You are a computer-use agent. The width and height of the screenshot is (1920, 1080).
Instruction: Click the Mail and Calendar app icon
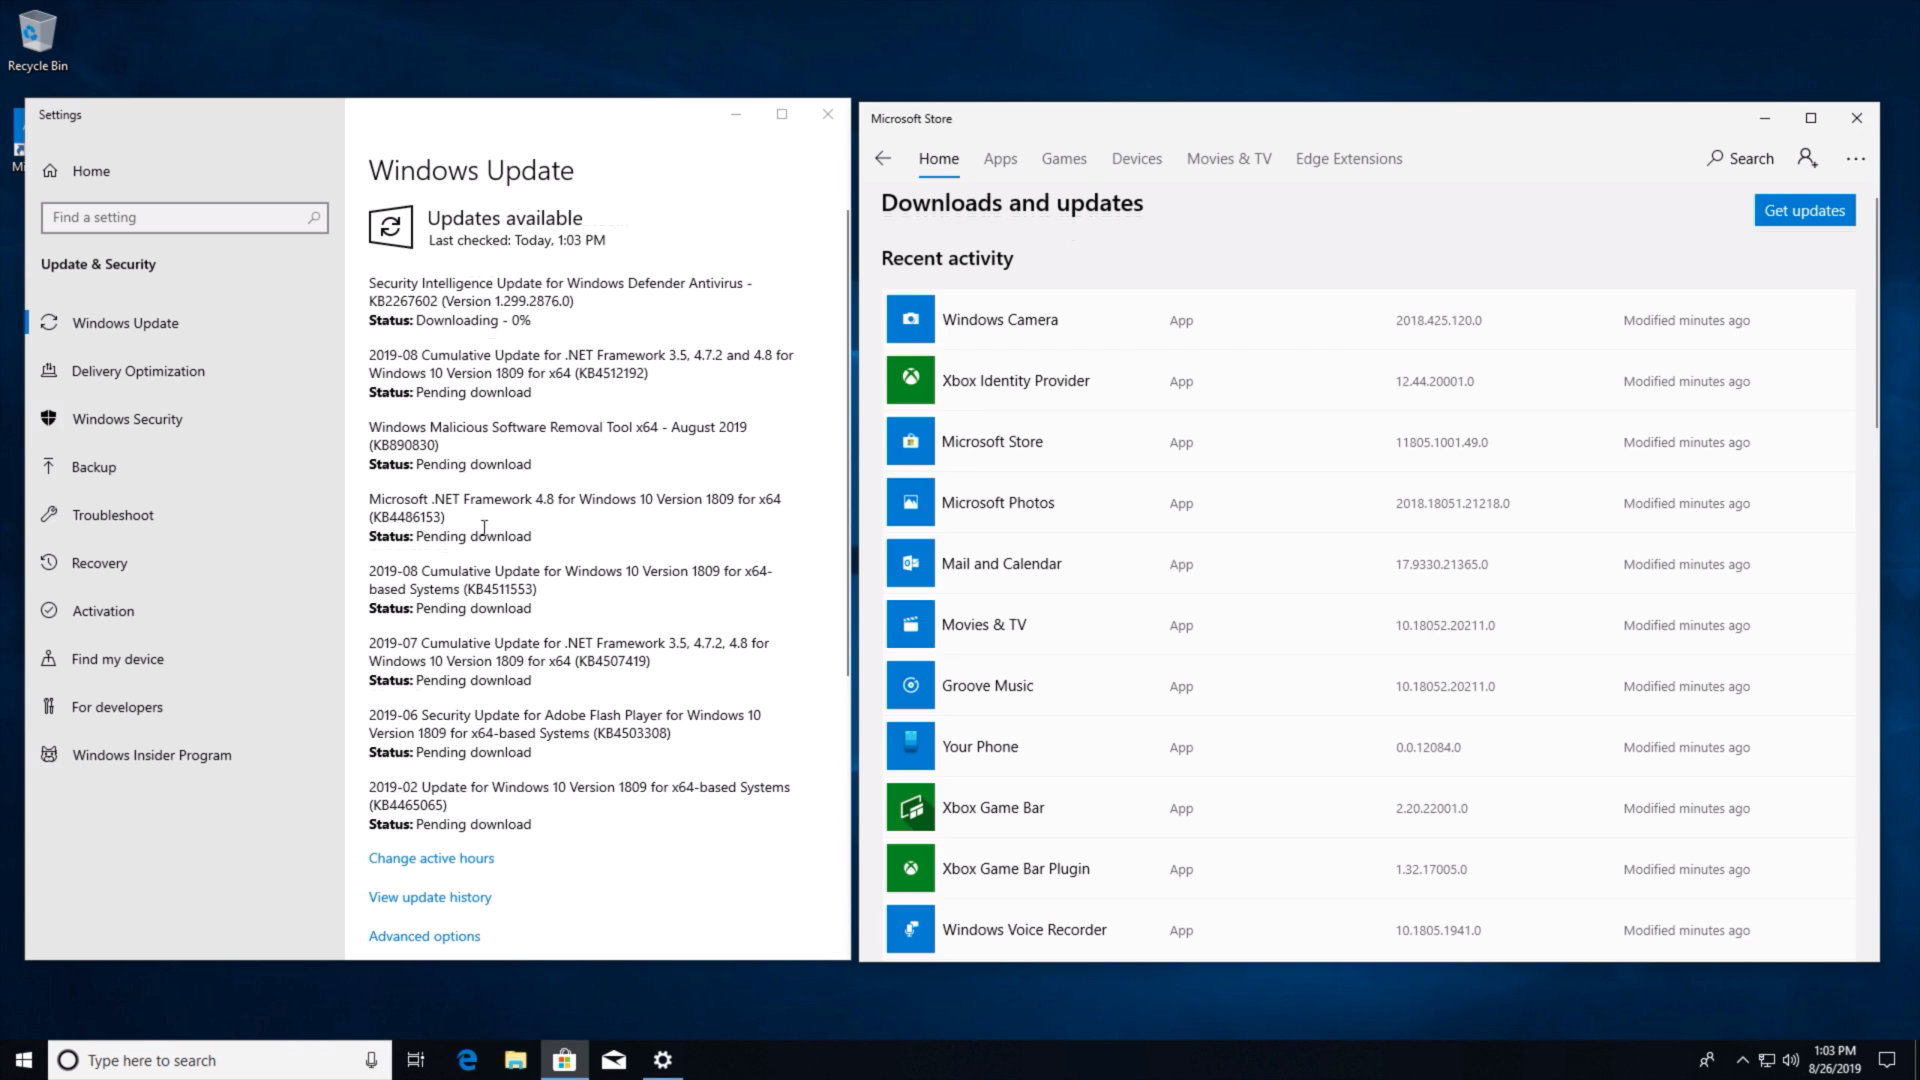[x=910, y=564]
